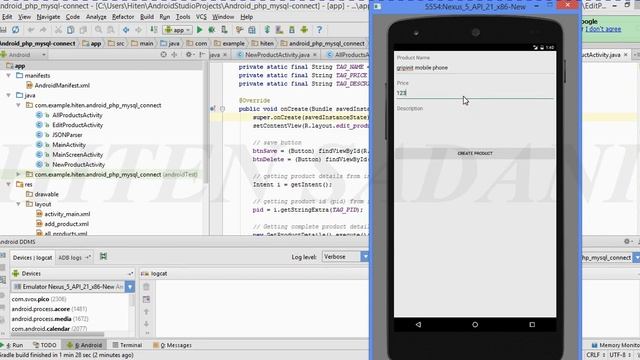Open the Build menu
The width and height of the screenshot is (640, 360).
point(147,17)
